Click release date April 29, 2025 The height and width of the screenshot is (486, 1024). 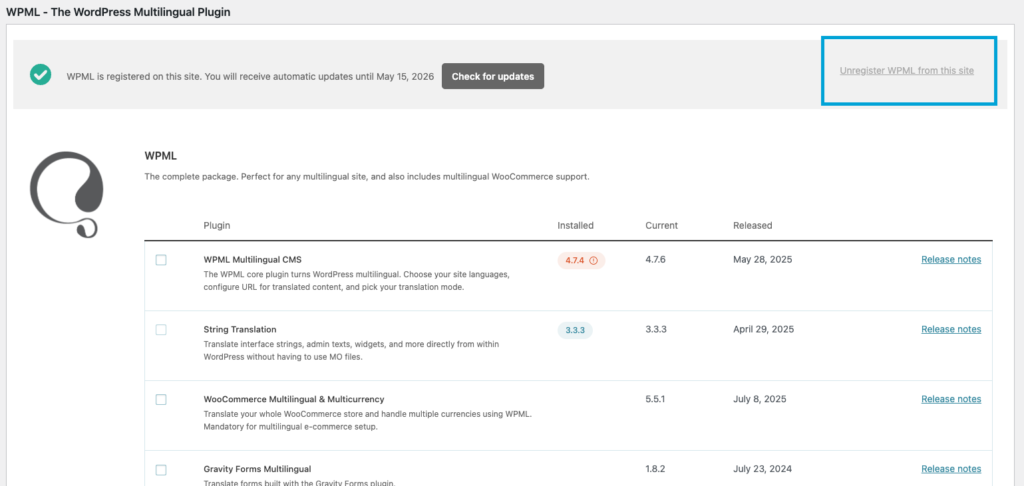point(763,329)
